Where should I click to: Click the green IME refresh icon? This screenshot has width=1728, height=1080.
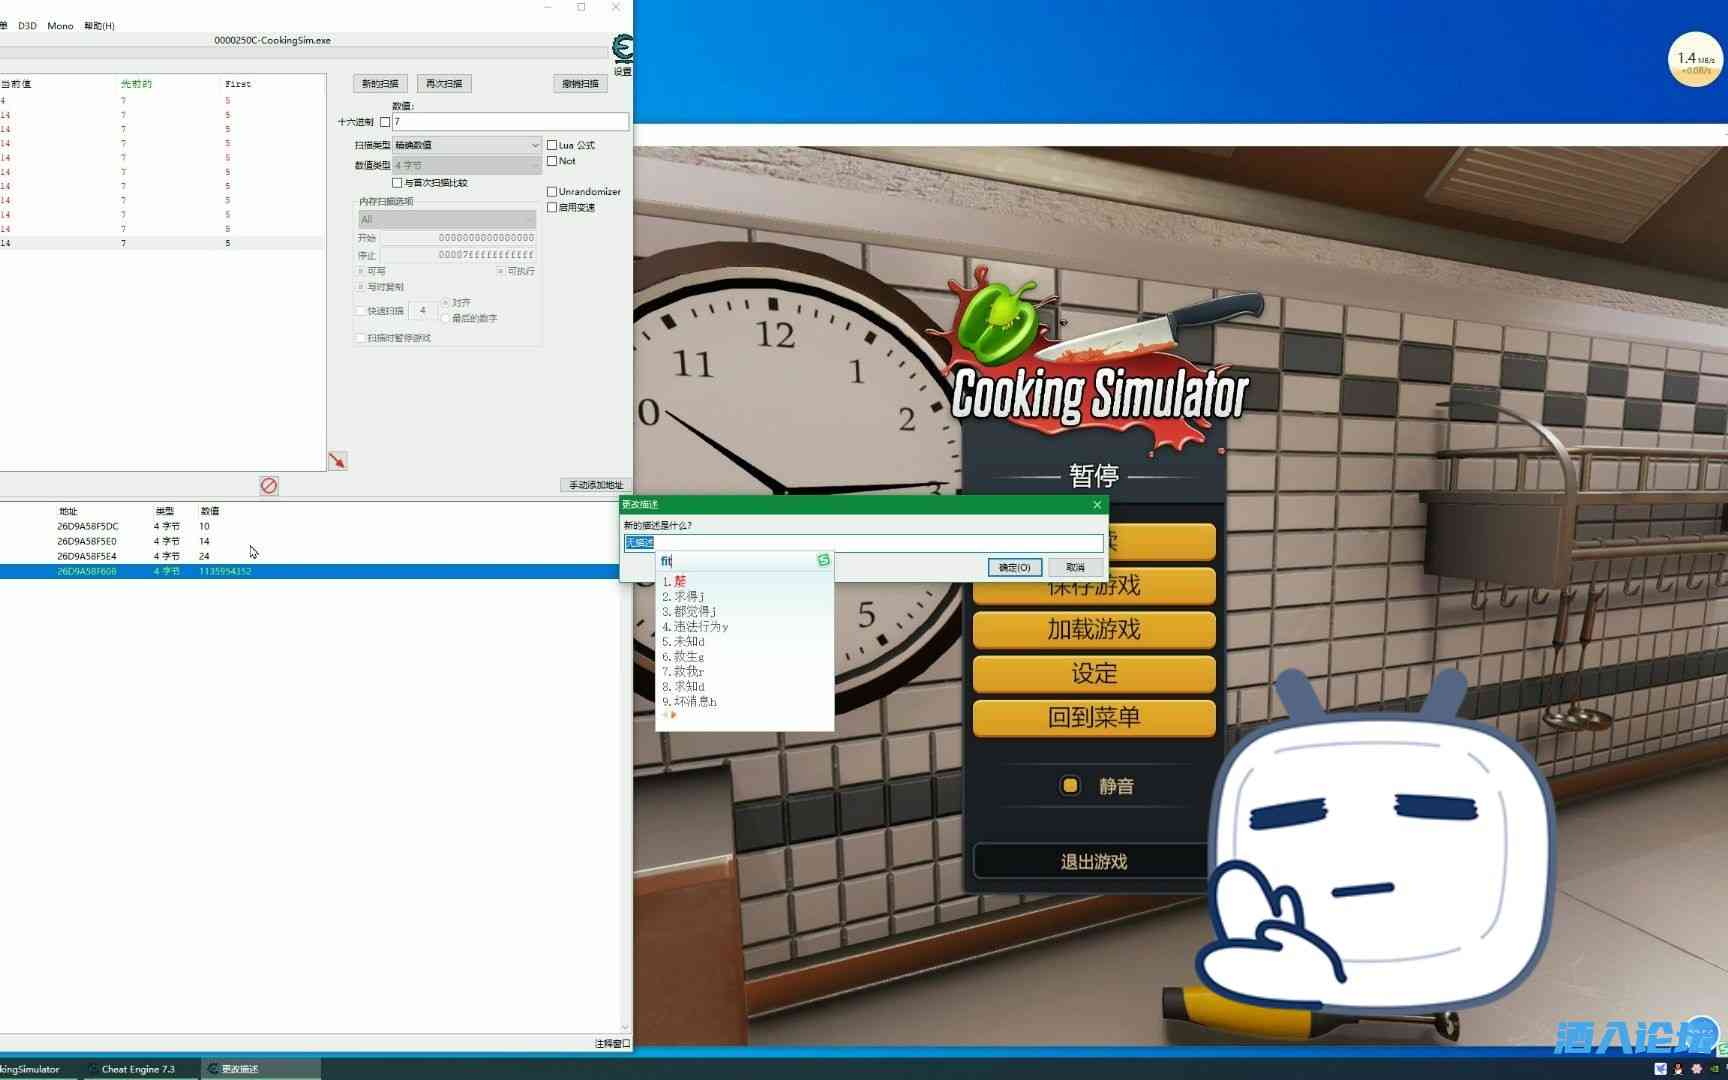pyautogui.click(x=823, y=560)
